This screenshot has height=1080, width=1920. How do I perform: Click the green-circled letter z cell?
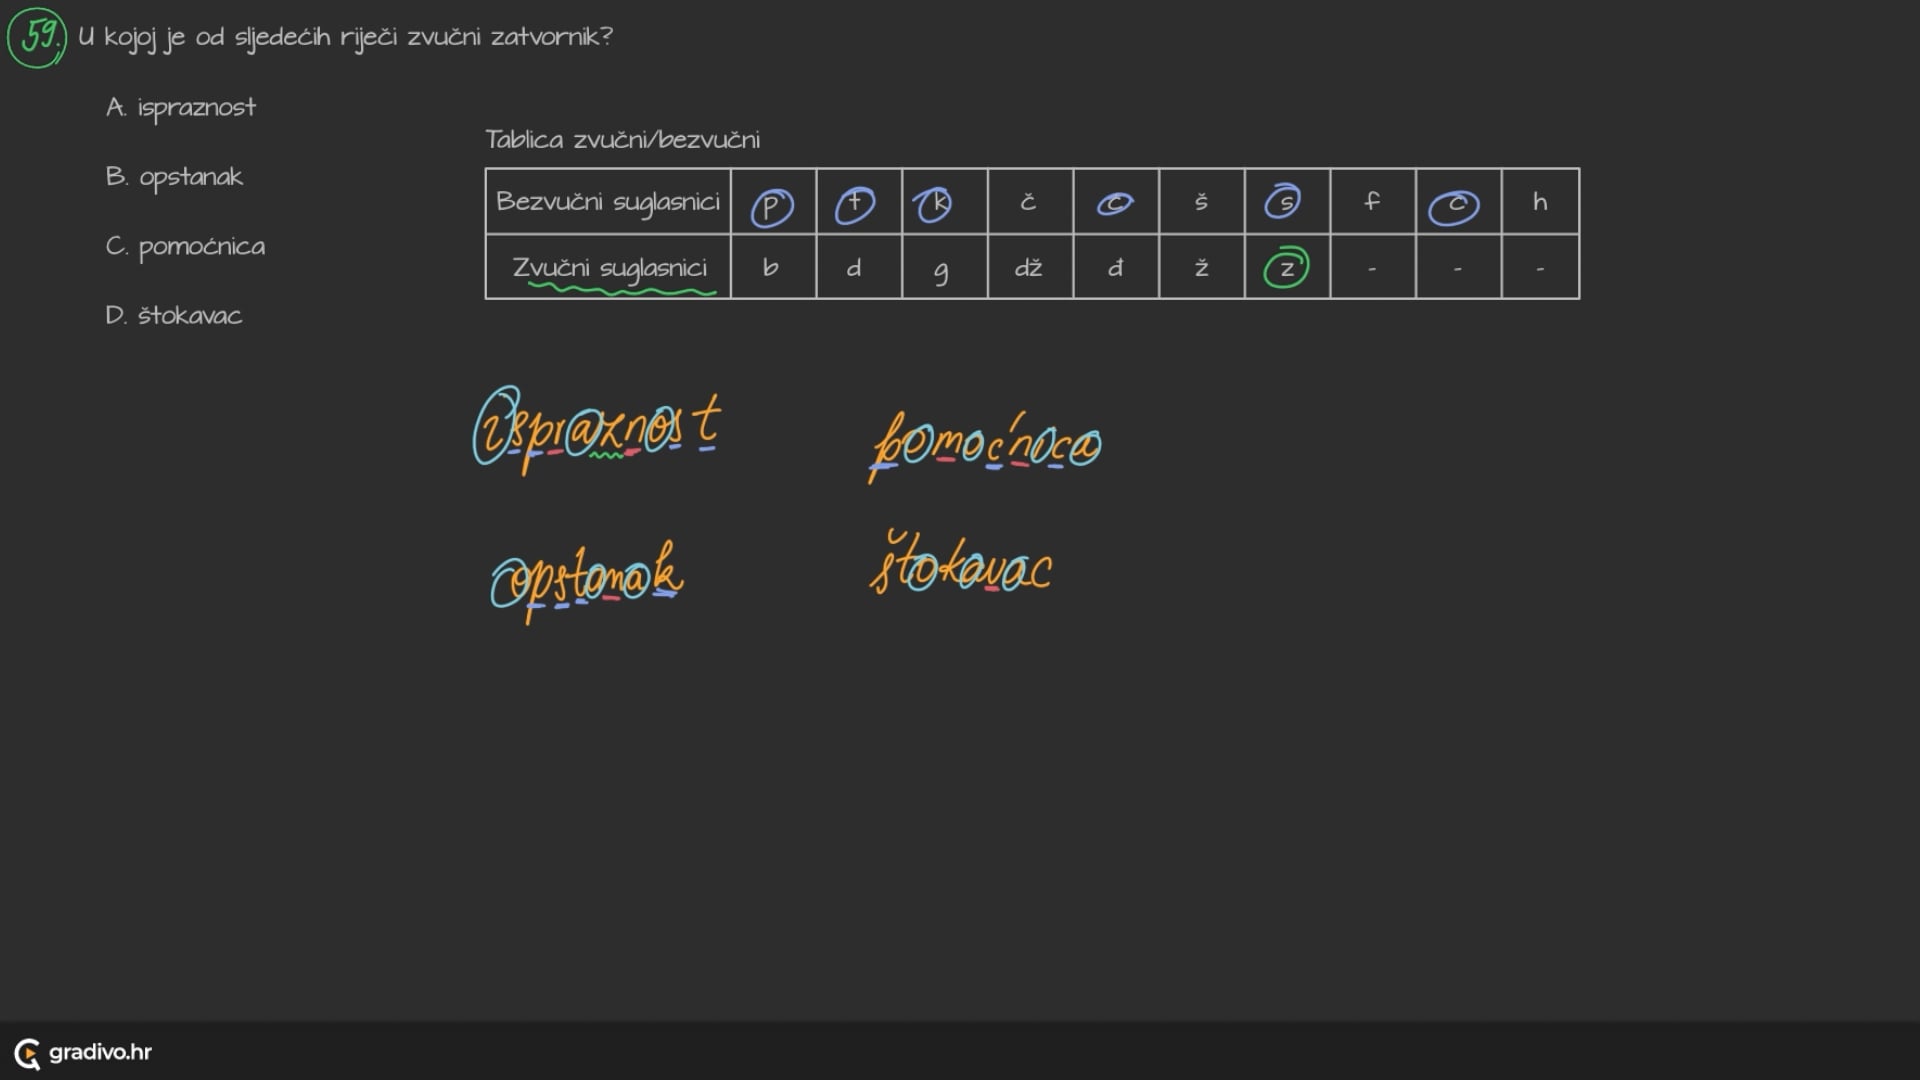[x=1287, y=267]
